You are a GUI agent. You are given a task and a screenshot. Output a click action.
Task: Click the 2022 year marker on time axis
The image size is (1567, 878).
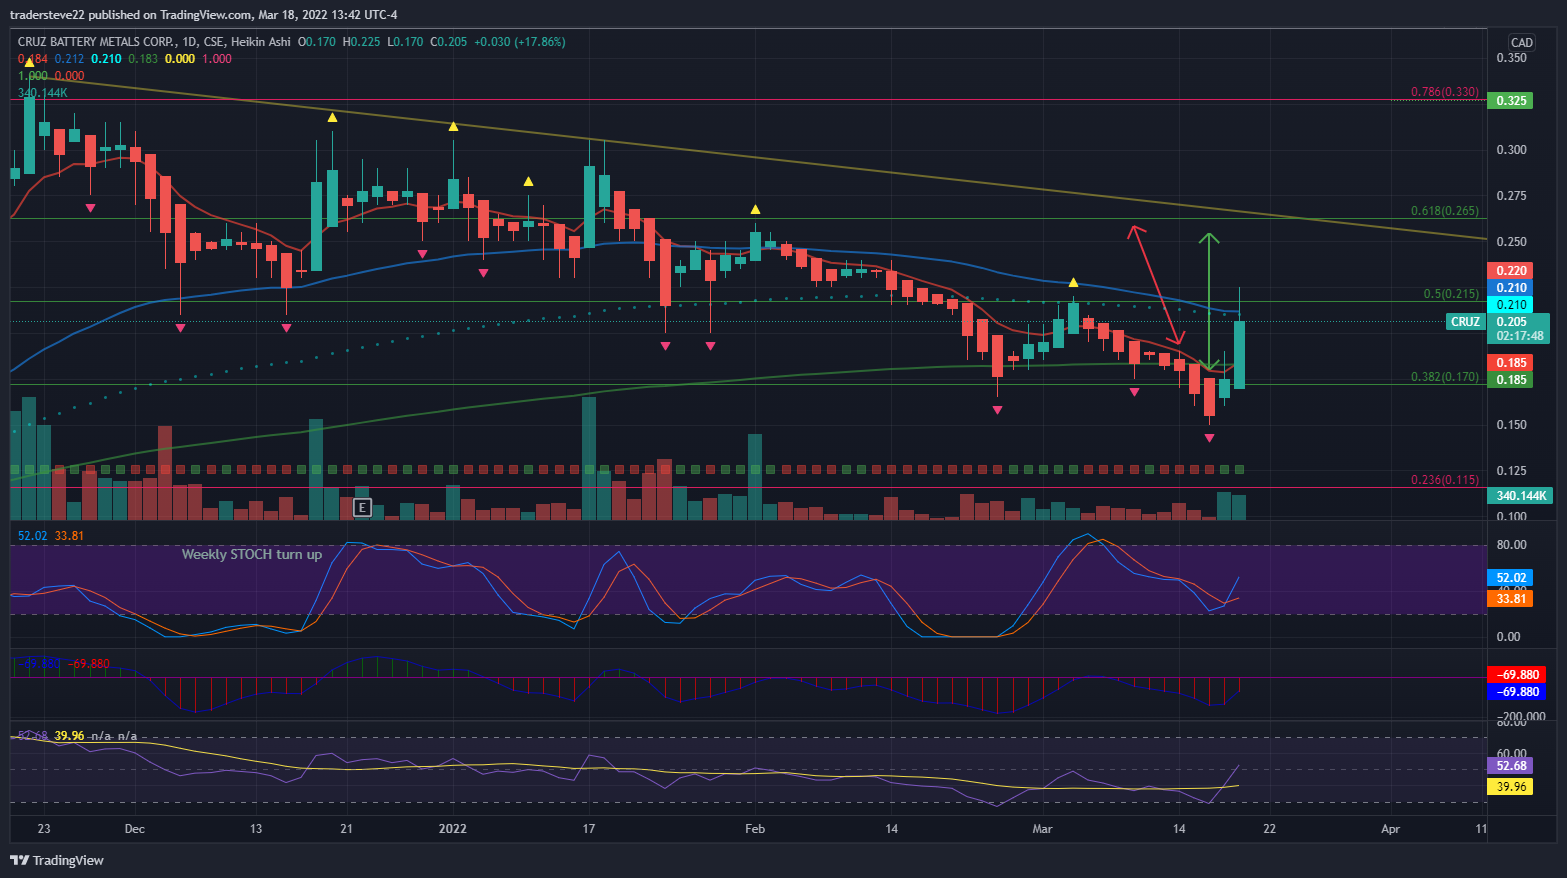[x=453, y=829]
